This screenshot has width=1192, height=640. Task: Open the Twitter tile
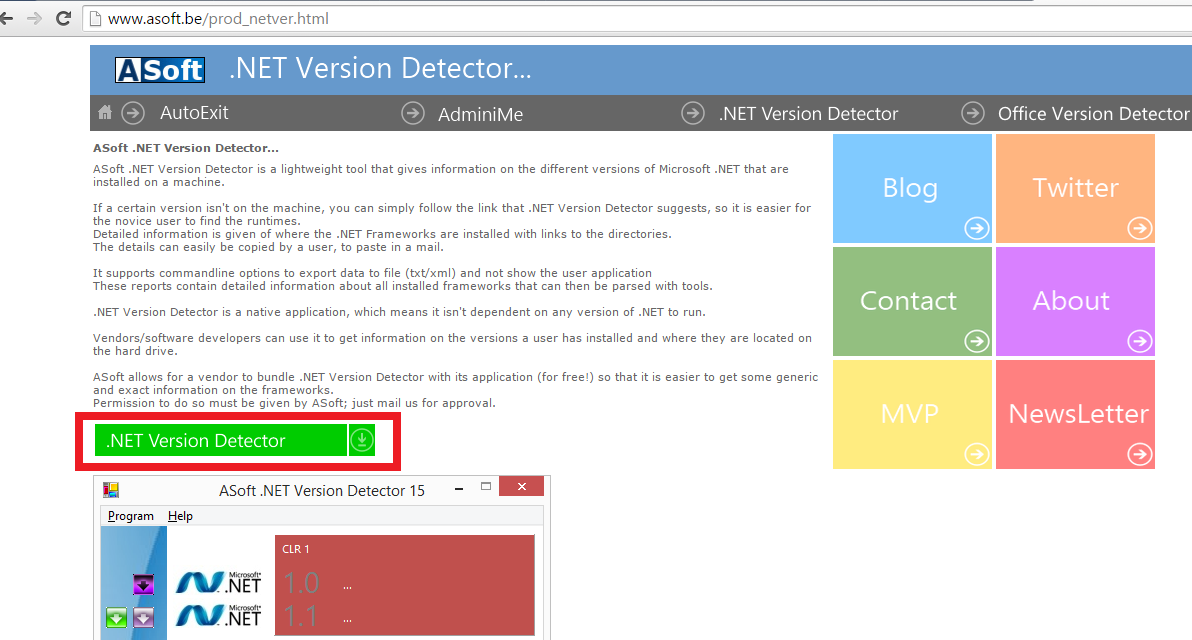point(1075,189)
